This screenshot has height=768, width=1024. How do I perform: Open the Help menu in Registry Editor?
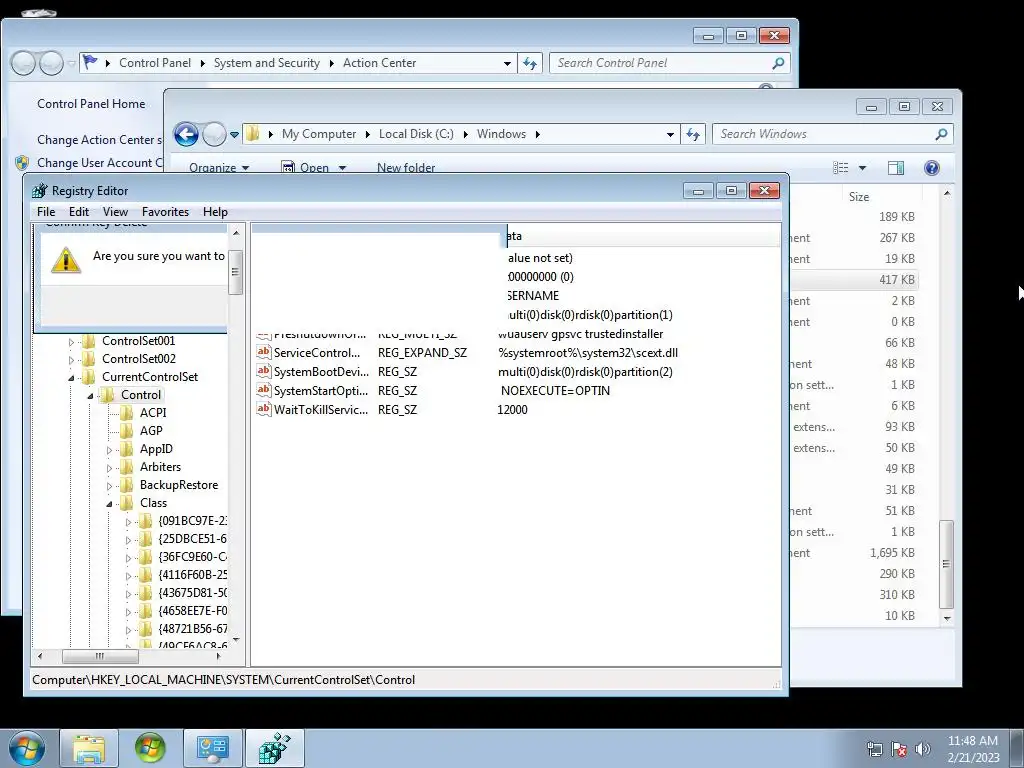pyautogui.click(x=215, y=212)
